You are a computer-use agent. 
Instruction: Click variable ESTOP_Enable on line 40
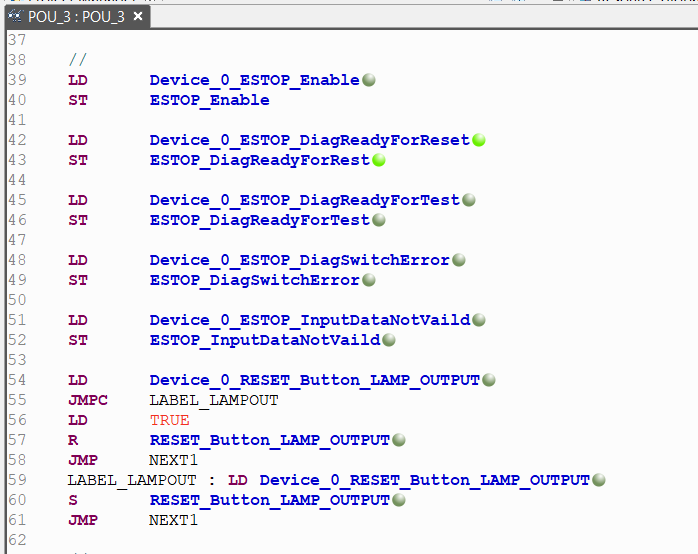tap(210, 100)
